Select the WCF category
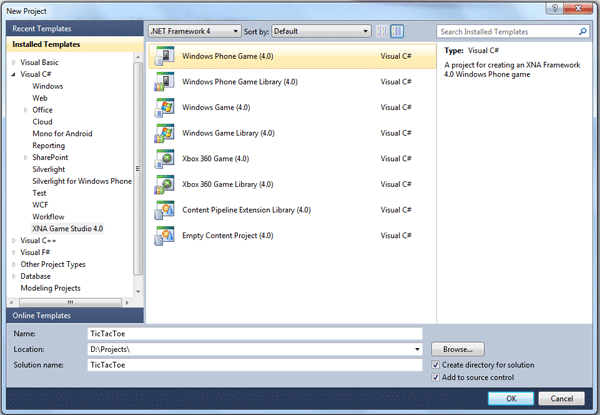 (40, 205)
